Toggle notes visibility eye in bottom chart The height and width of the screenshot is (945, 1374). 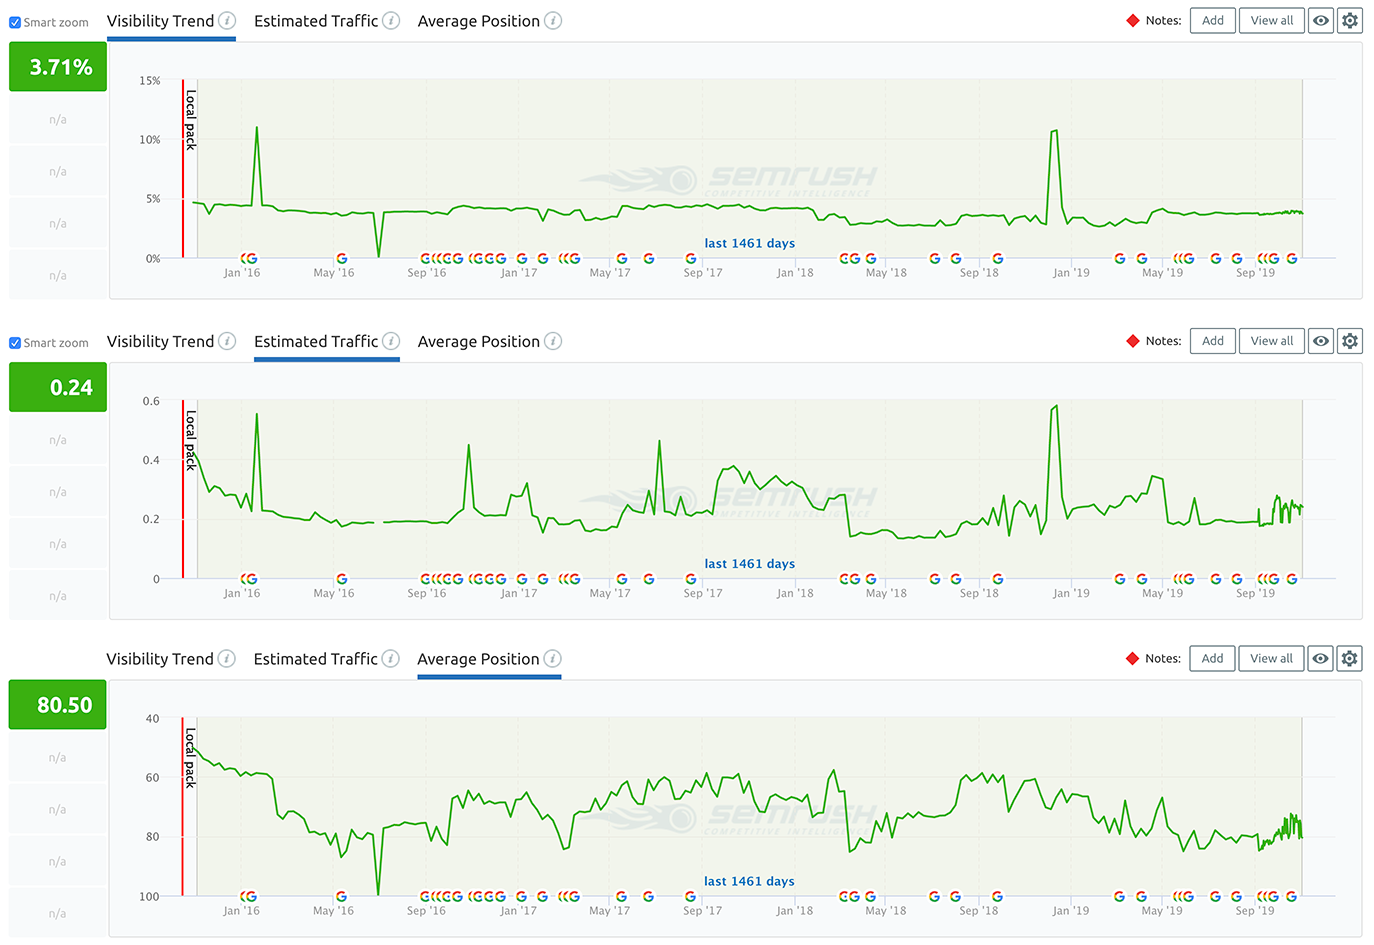tap(1321, 658)
